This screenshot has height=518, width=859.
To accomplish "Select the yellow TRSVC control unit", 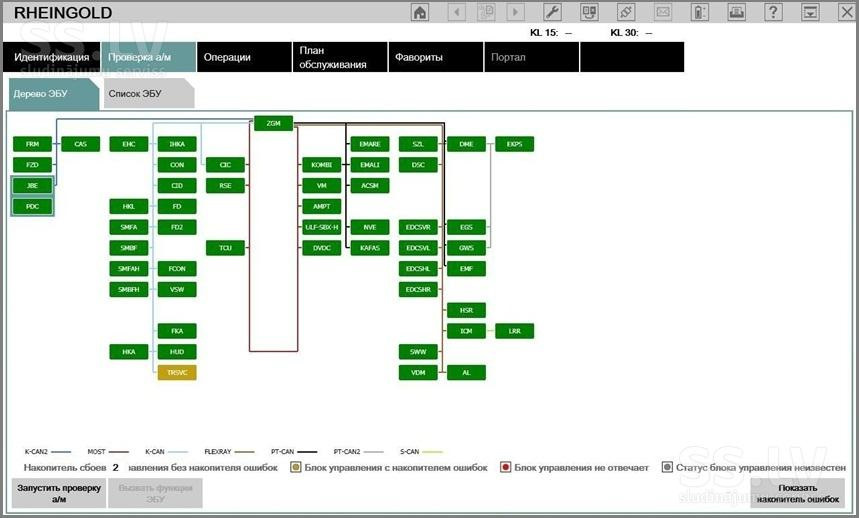I will pos(177,372).
